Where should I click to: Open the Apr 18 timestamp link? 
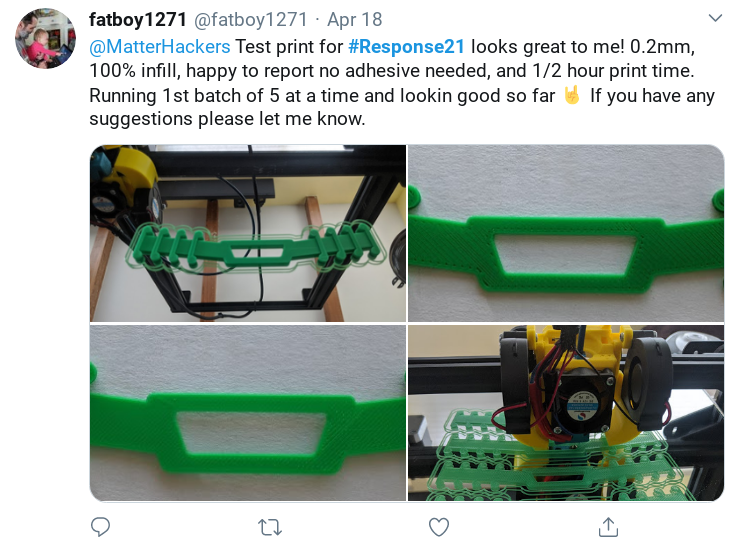[x=354, y=19]
